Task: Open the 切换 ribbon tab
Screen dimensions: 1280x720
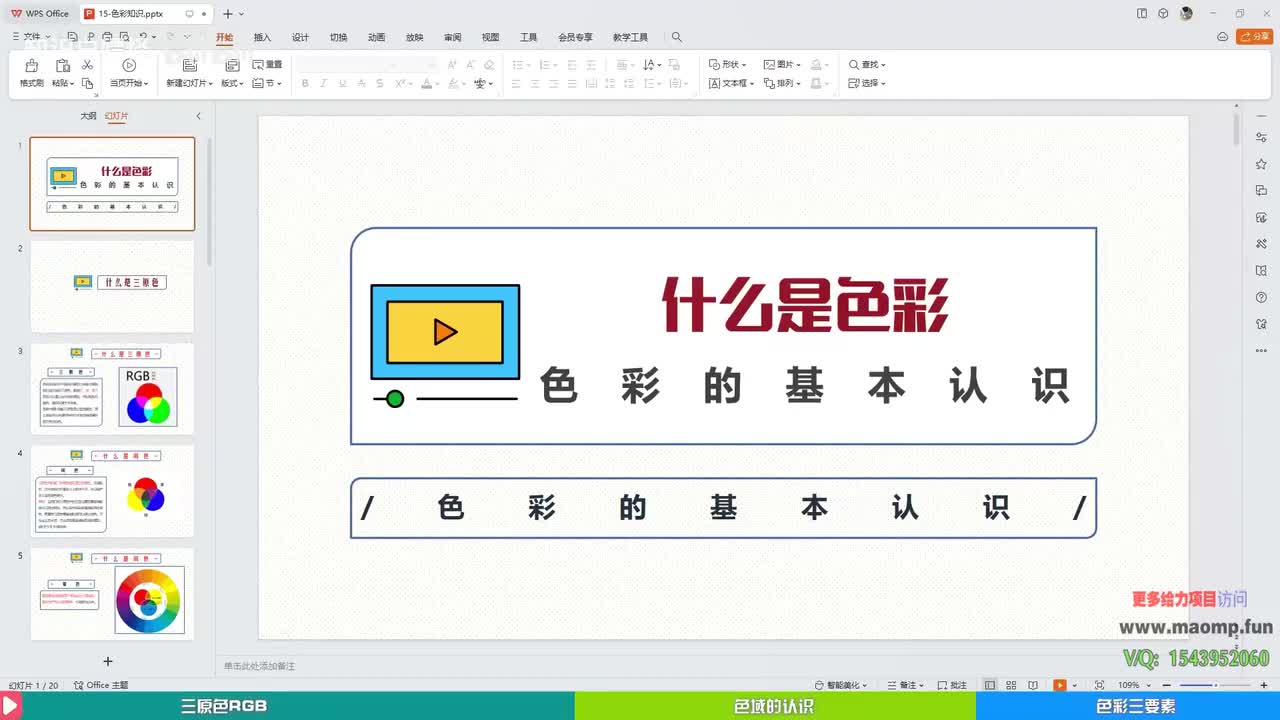Action: tap(339, 37)
